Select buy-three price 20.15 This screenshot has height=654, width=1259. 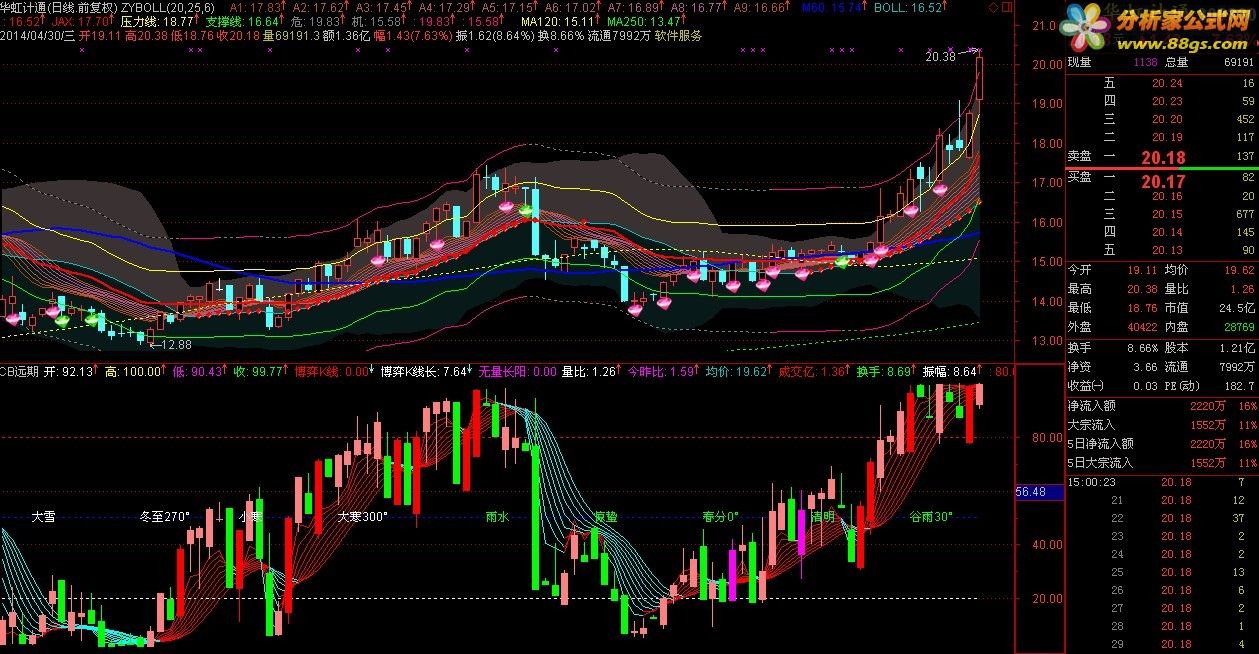click(x=1167, y=214)
